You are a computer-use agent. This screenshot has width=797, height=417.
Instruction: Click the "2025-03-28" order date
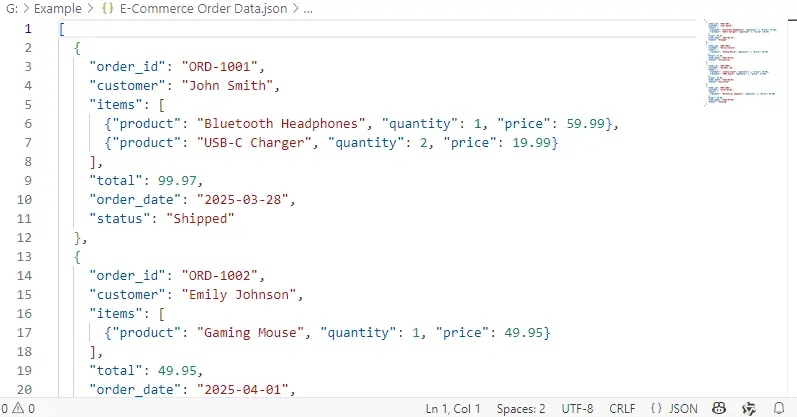(x=242, y=199)
